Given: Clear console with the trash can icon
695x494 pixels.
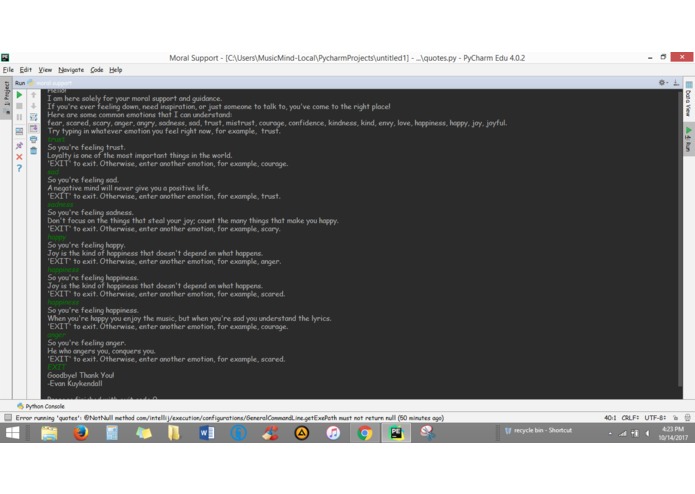Looking at the screenshot, I should pyautogui.click(x=33, y=151).
